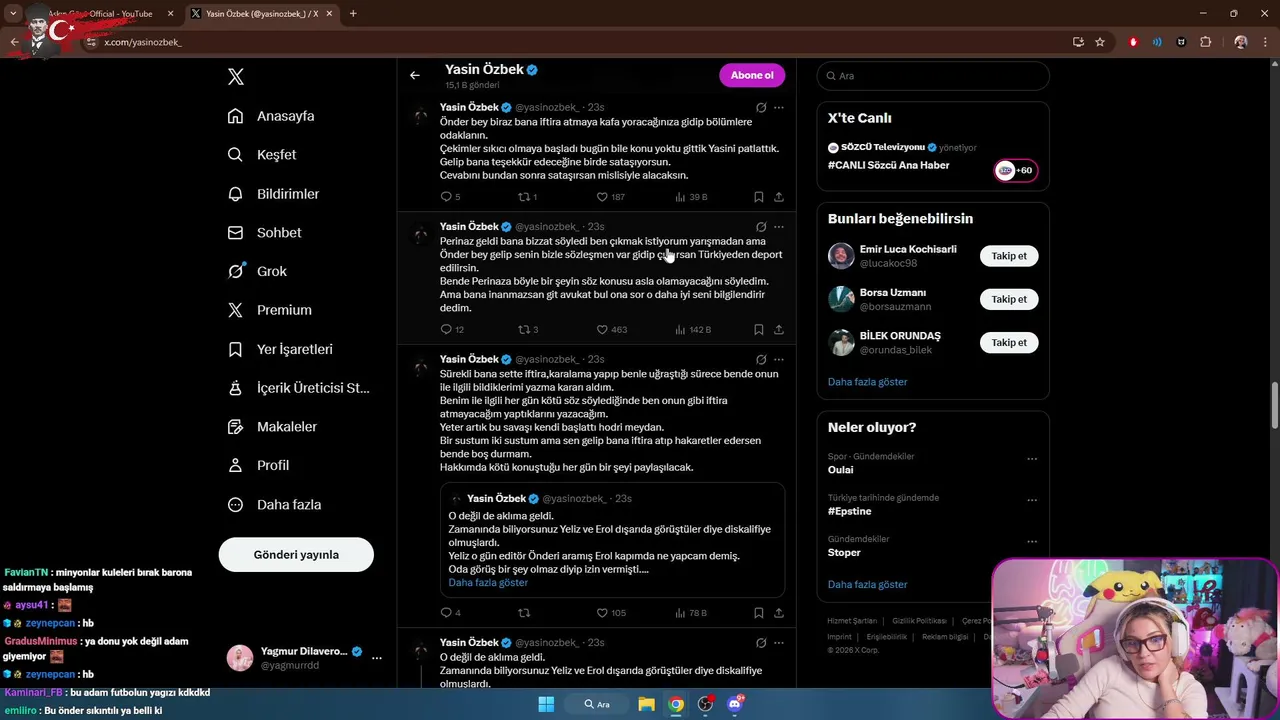Follow Emir Luca Kochisarli
This screenshot has width=1280, height=720.
[x=1009, y=256]
